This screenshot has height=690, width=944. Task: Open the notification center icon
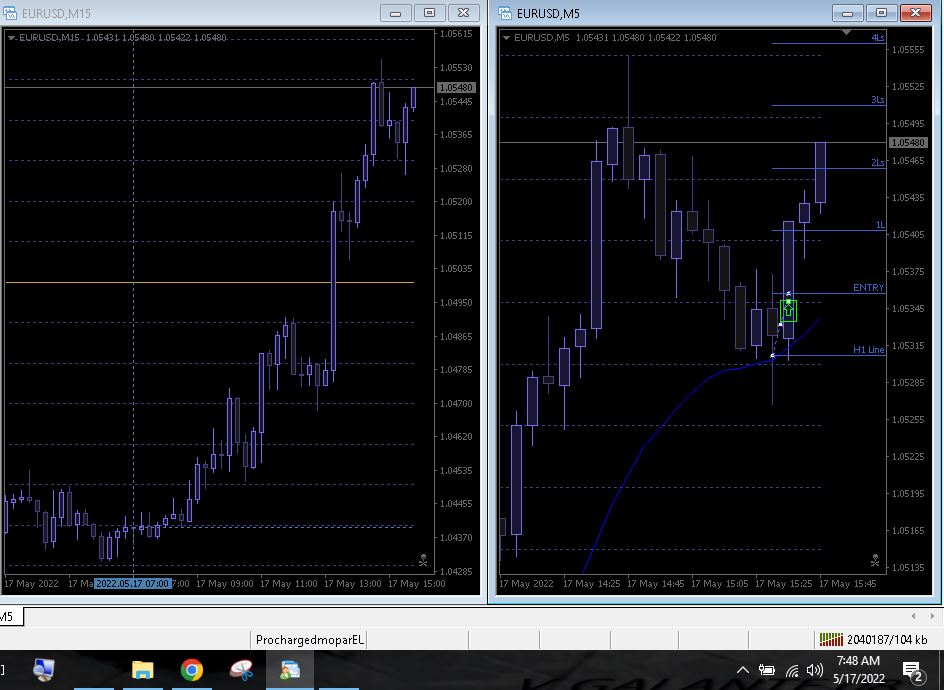pos(913,671)
